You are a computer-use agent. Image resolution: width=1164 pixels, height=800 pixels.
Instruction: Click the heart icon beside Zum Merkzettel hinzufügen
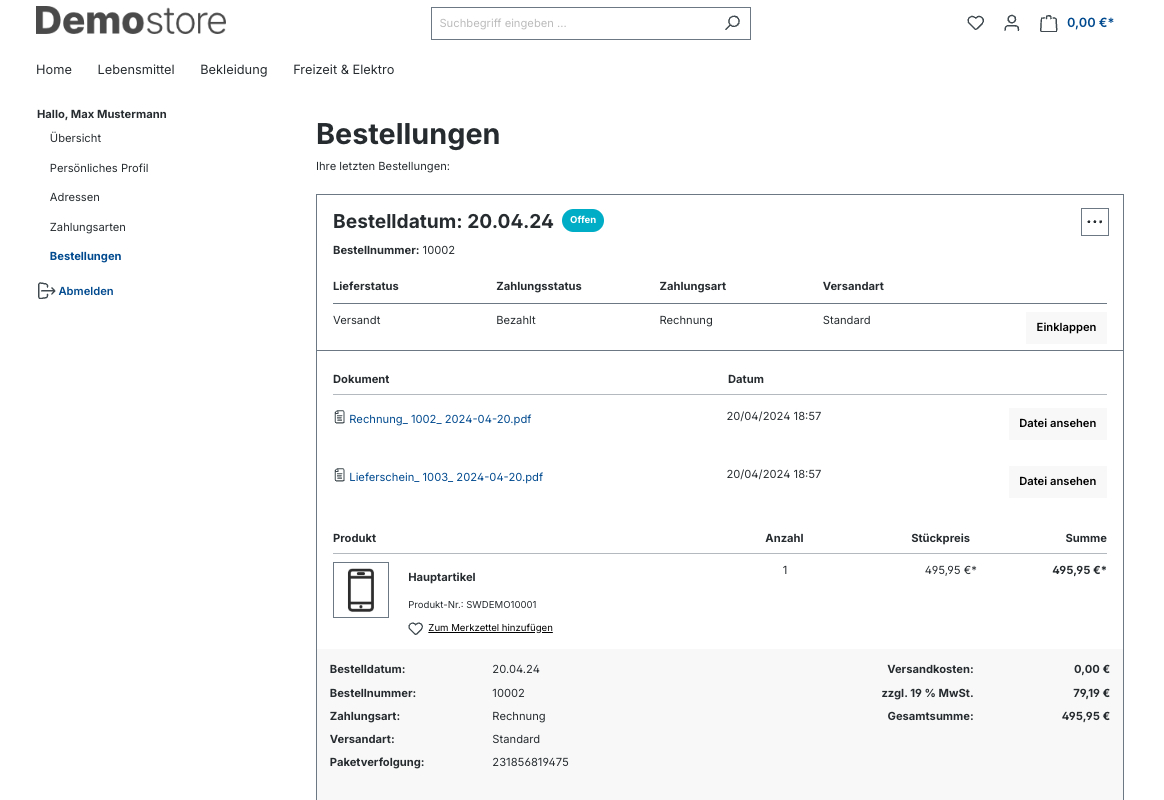click(x=416, y=629)
